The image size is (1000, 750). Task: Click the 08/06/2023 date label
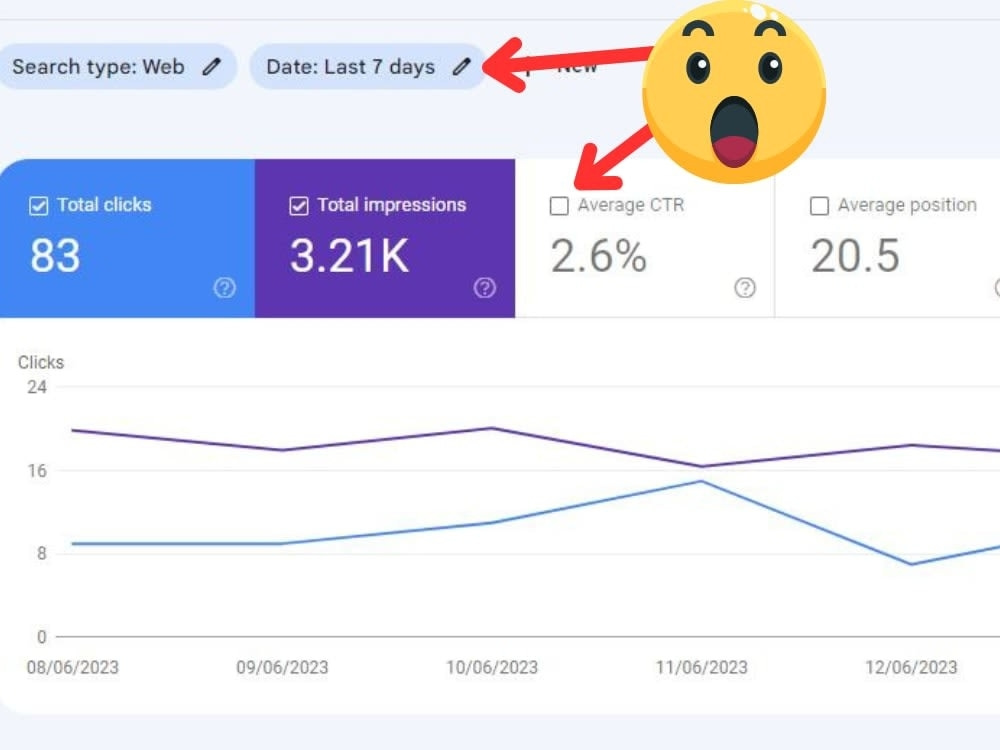(x=73, y=667)
